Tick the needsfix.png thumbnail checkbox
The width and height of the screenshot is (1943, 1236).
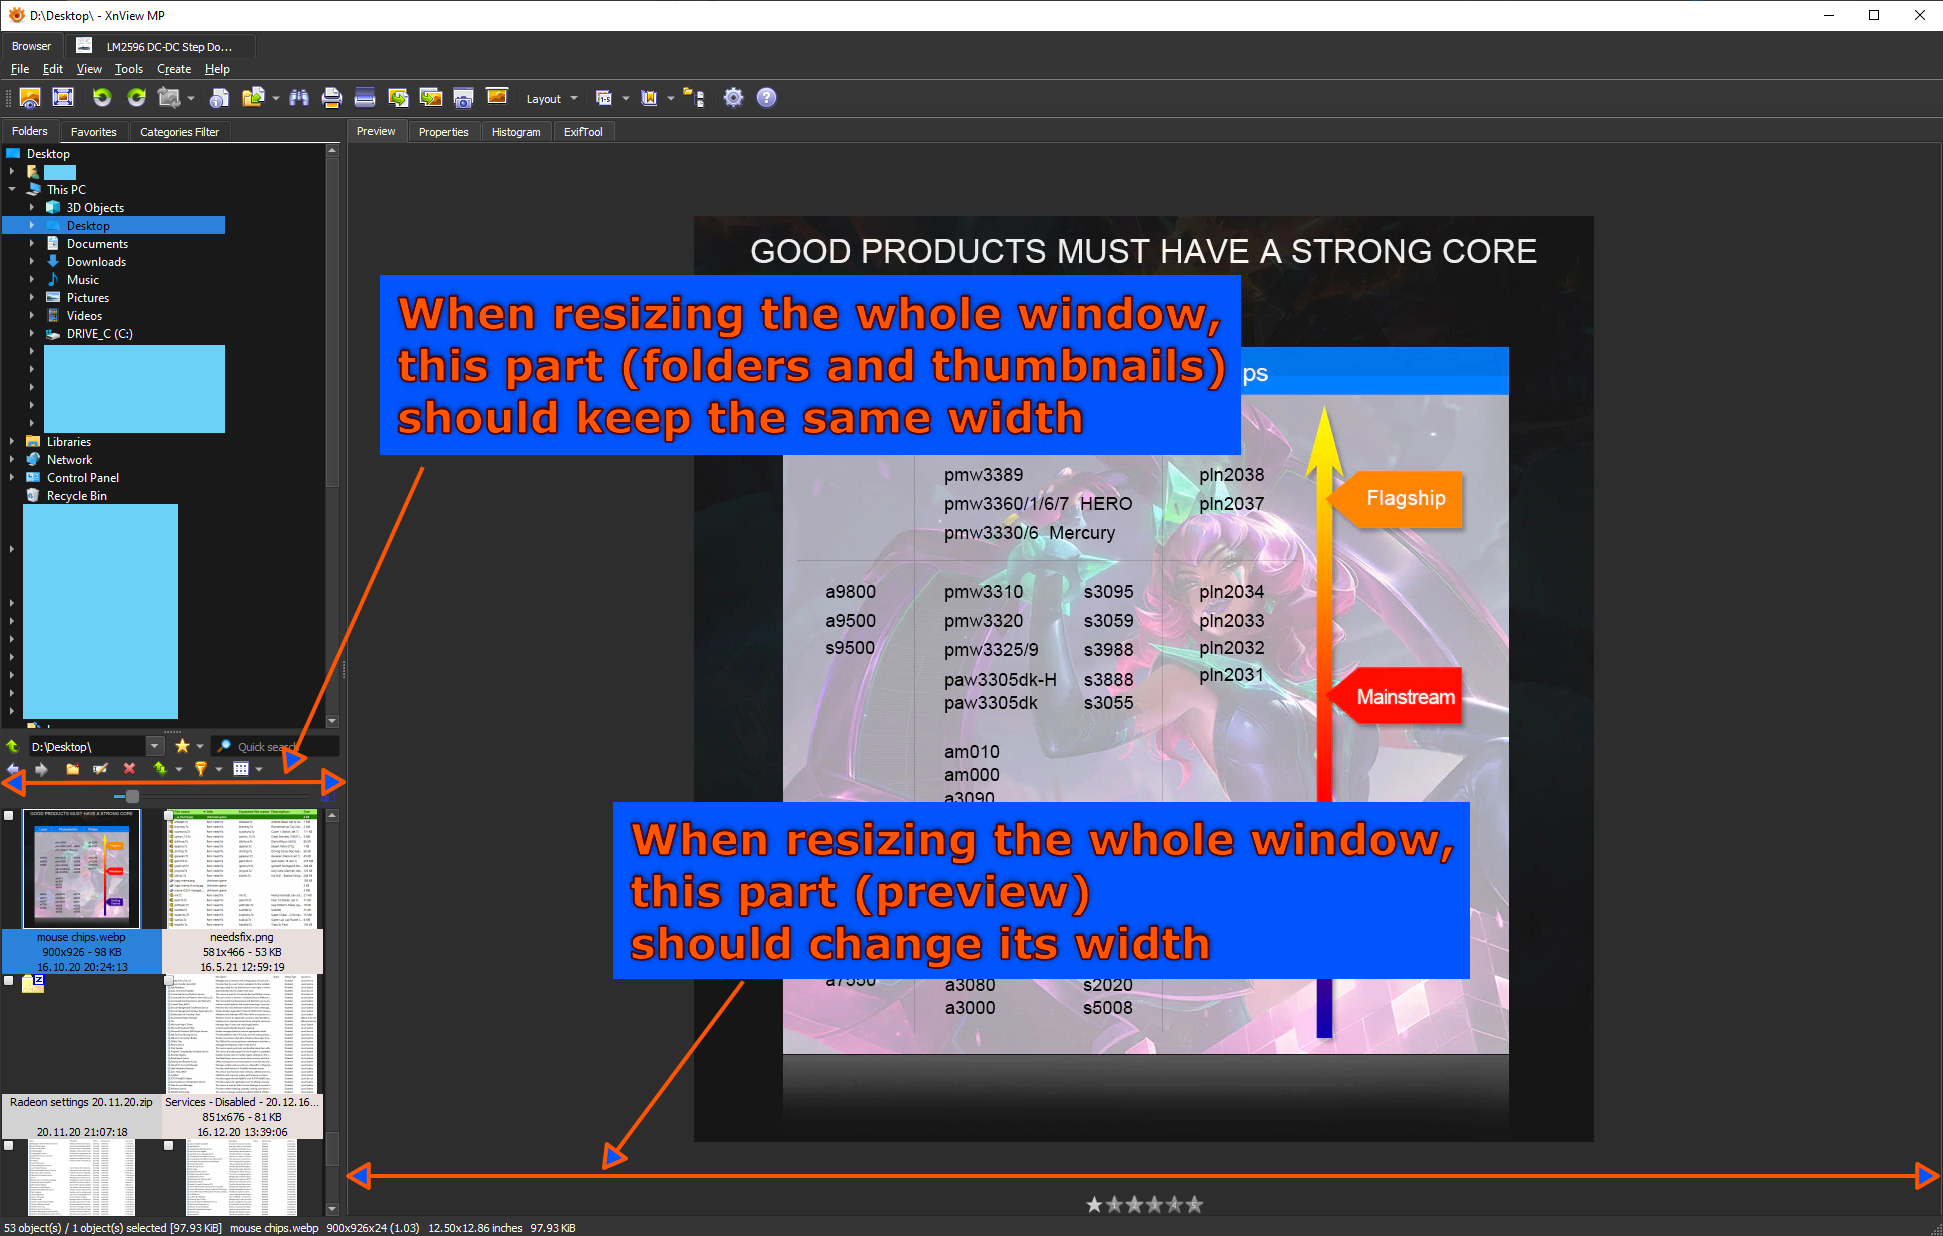click(169, 816)
